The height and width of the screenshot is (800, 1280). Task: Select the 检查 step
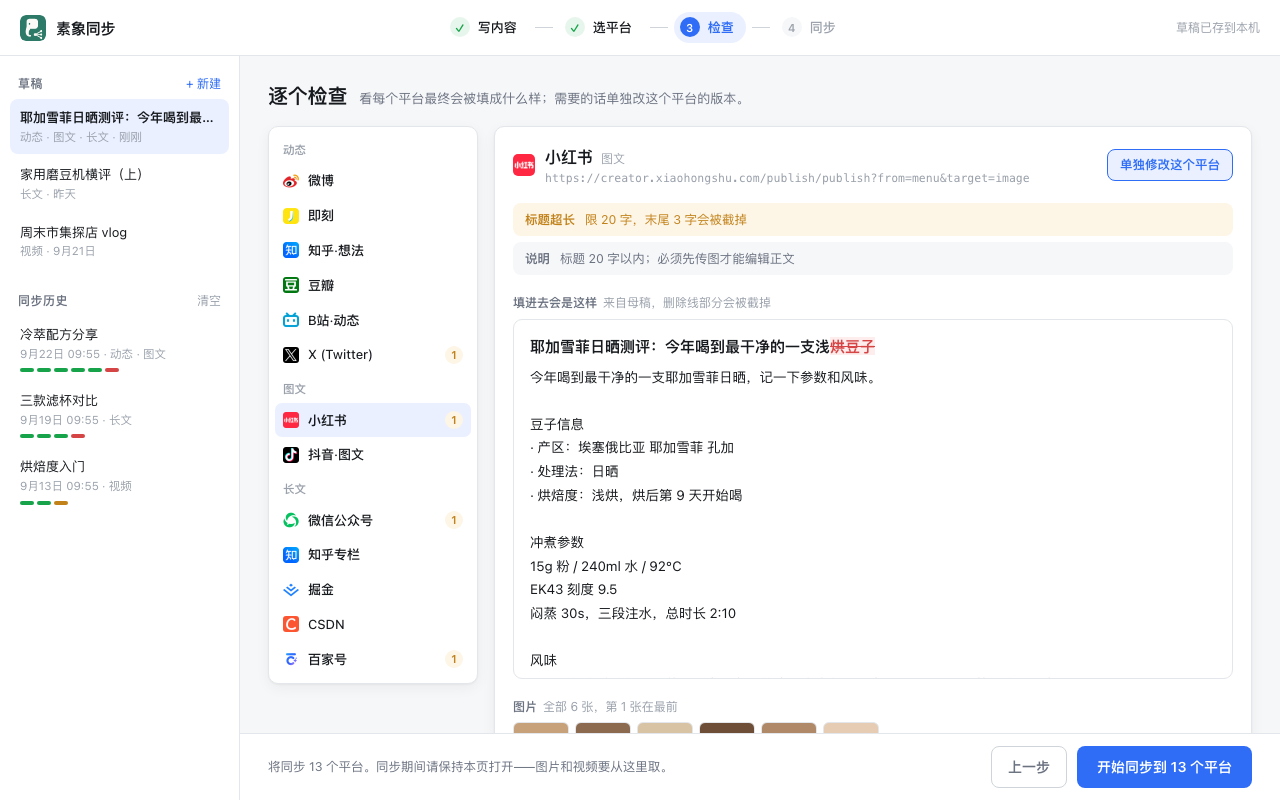click(710, 28)
